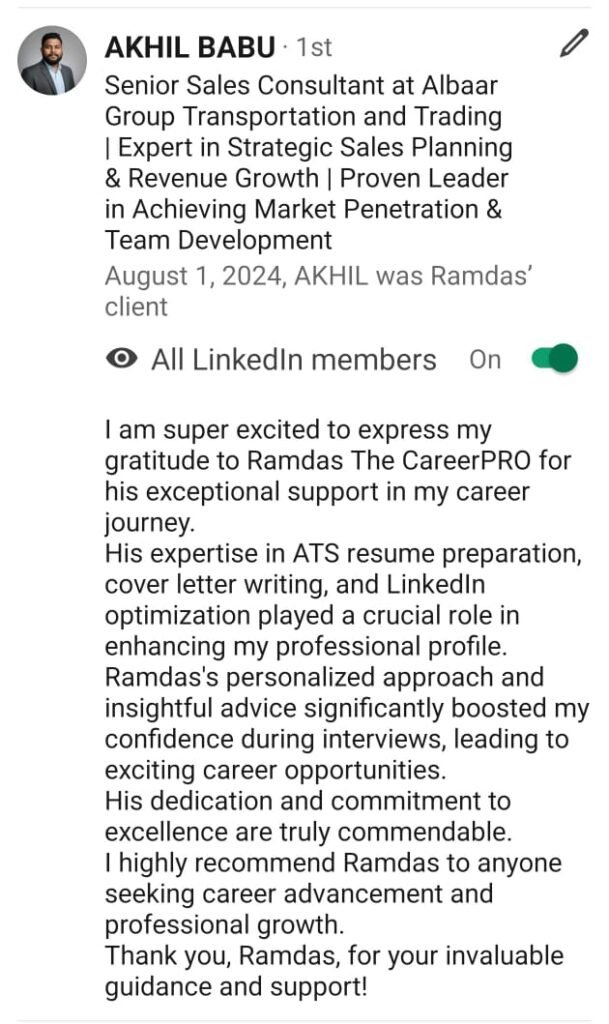
Task: Turn off the recommendation visibility switch
Action: click(555, 359)
